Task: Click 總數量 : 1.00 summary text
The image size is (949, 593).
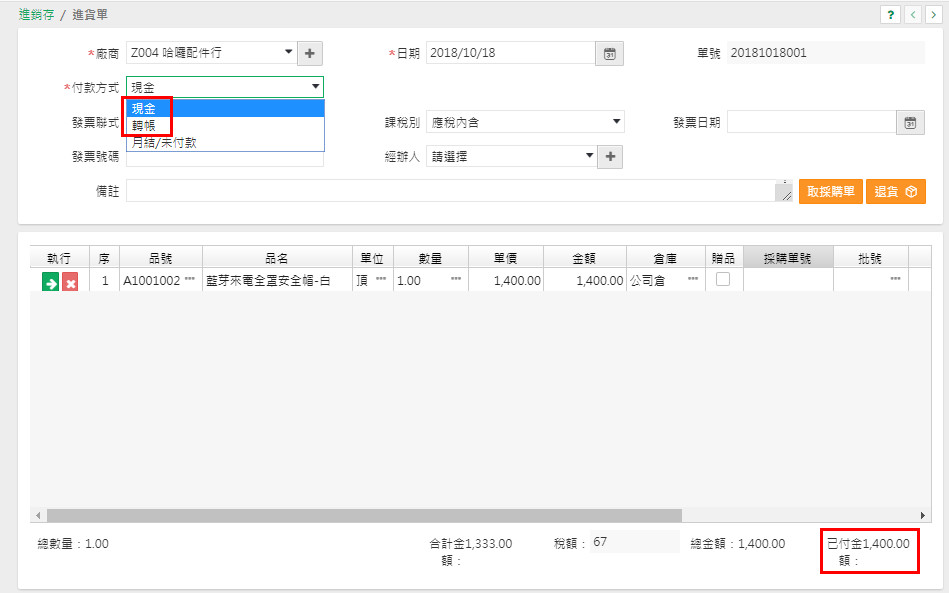Action: point(73,544)
